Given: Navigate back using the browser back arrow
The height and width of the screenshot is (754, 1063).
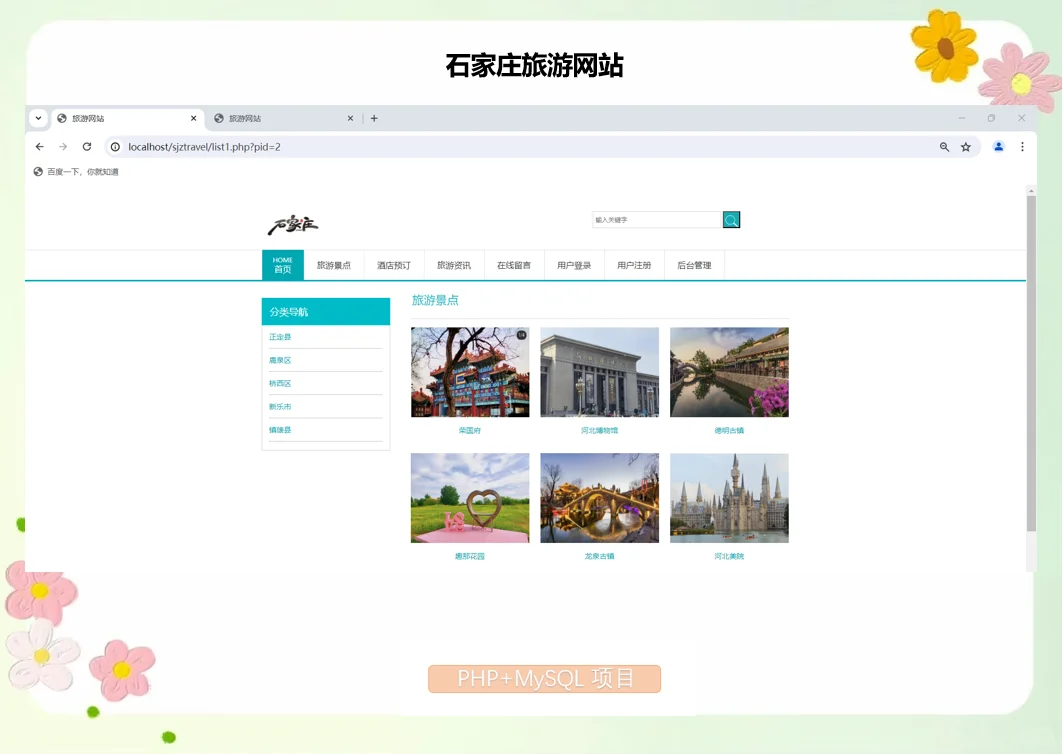Looking at the screenshot, I should (40, 146).
